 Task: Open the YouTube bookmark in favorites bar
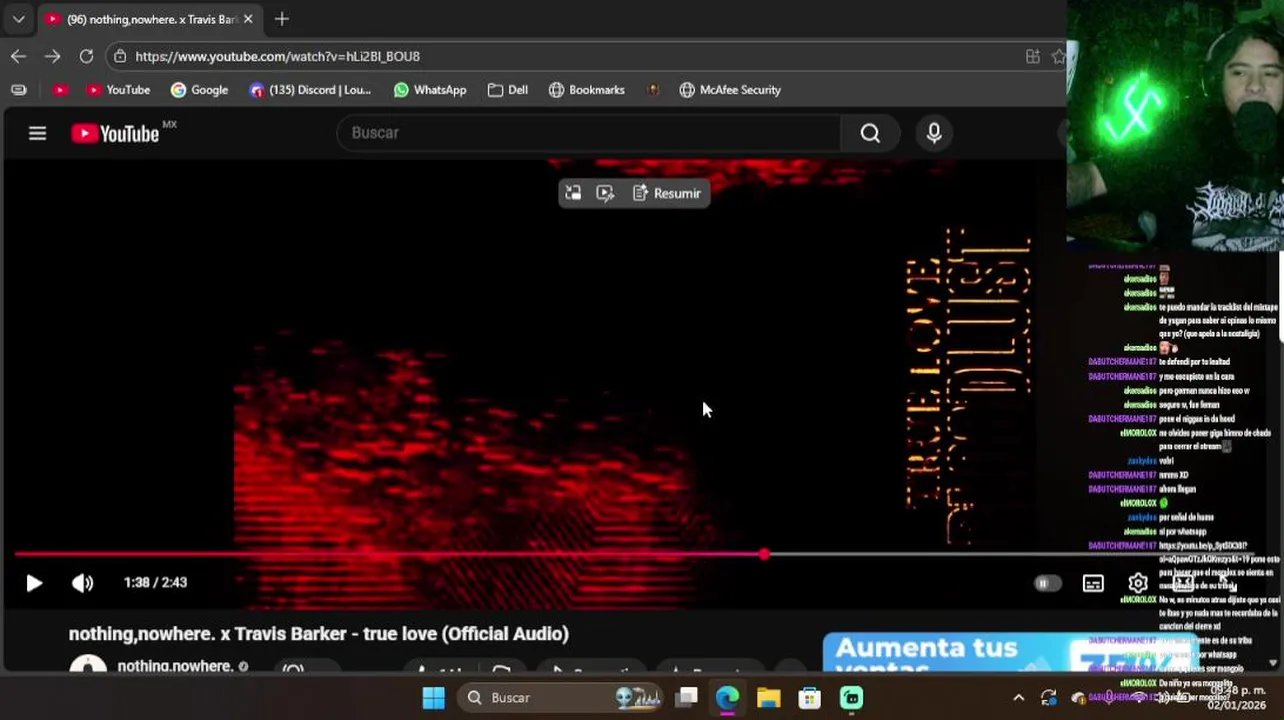coord(118,90)
